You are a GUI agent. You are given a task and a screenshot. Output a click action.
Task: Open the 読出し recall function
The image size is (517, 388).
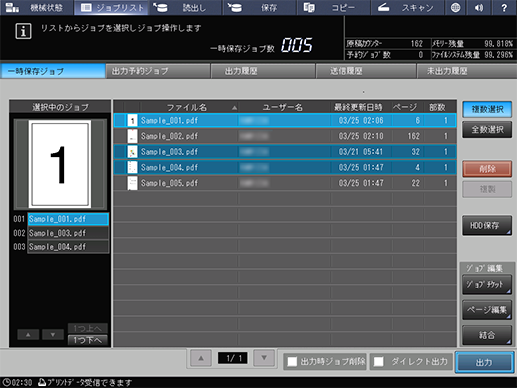(x=186, y=7)
